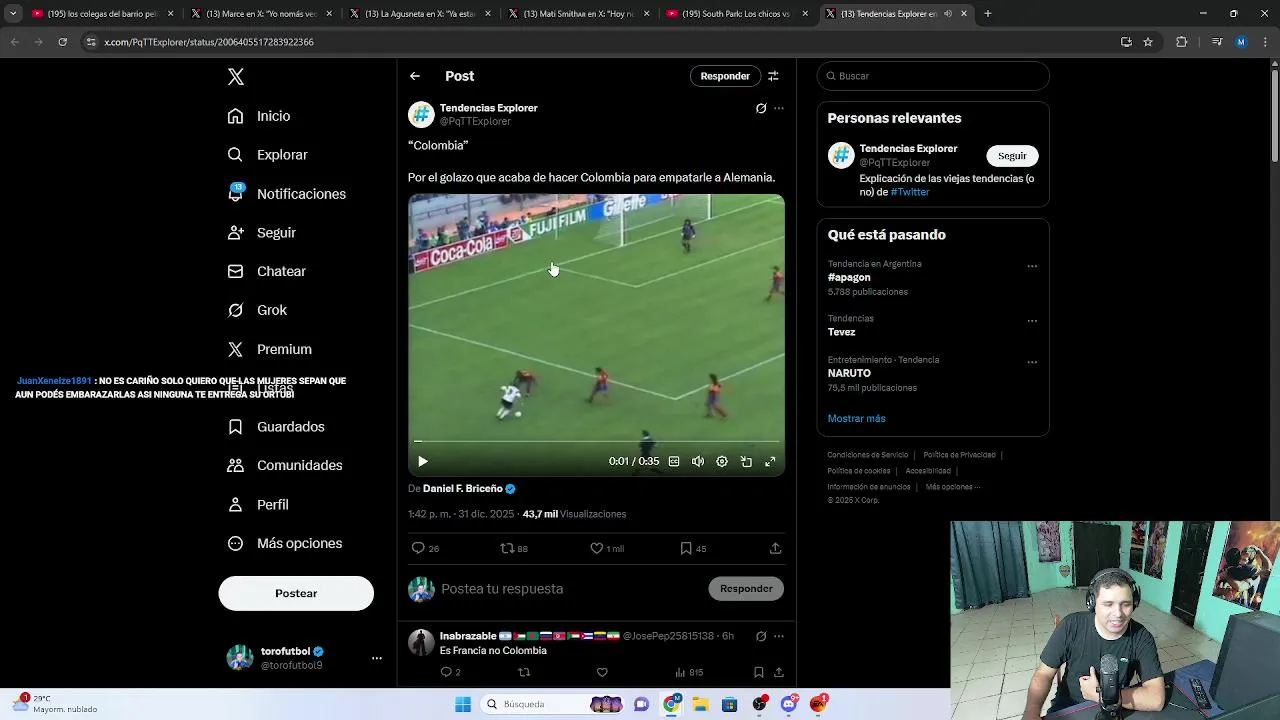The image size is (1280, 720).
Task: Open the #apagon trend
Action: coord(849,277)
